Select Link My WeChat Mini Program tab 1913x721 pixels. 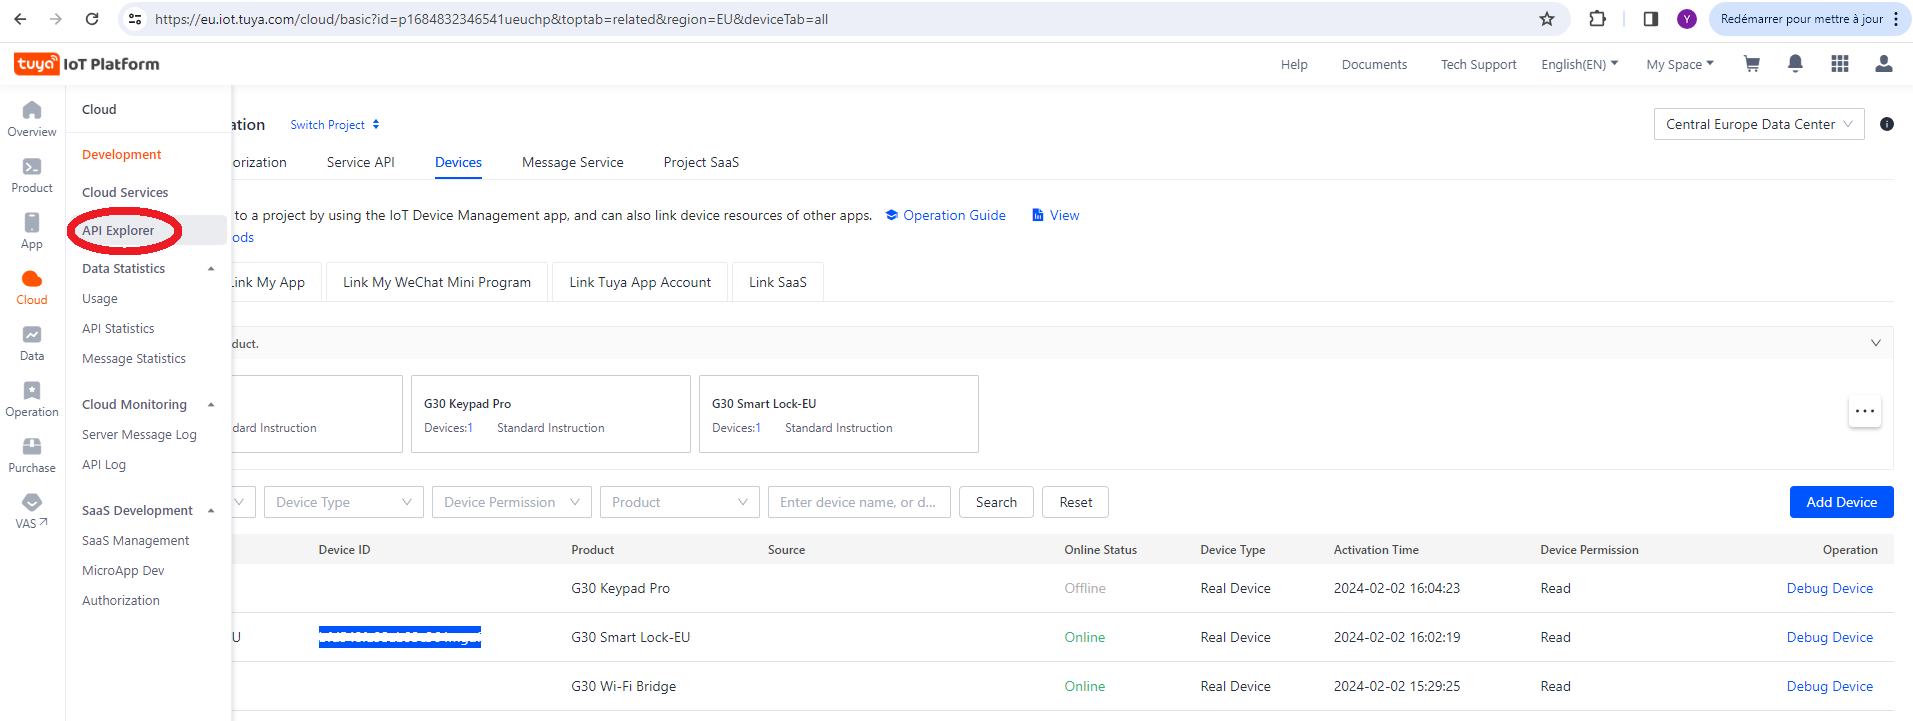437,282
